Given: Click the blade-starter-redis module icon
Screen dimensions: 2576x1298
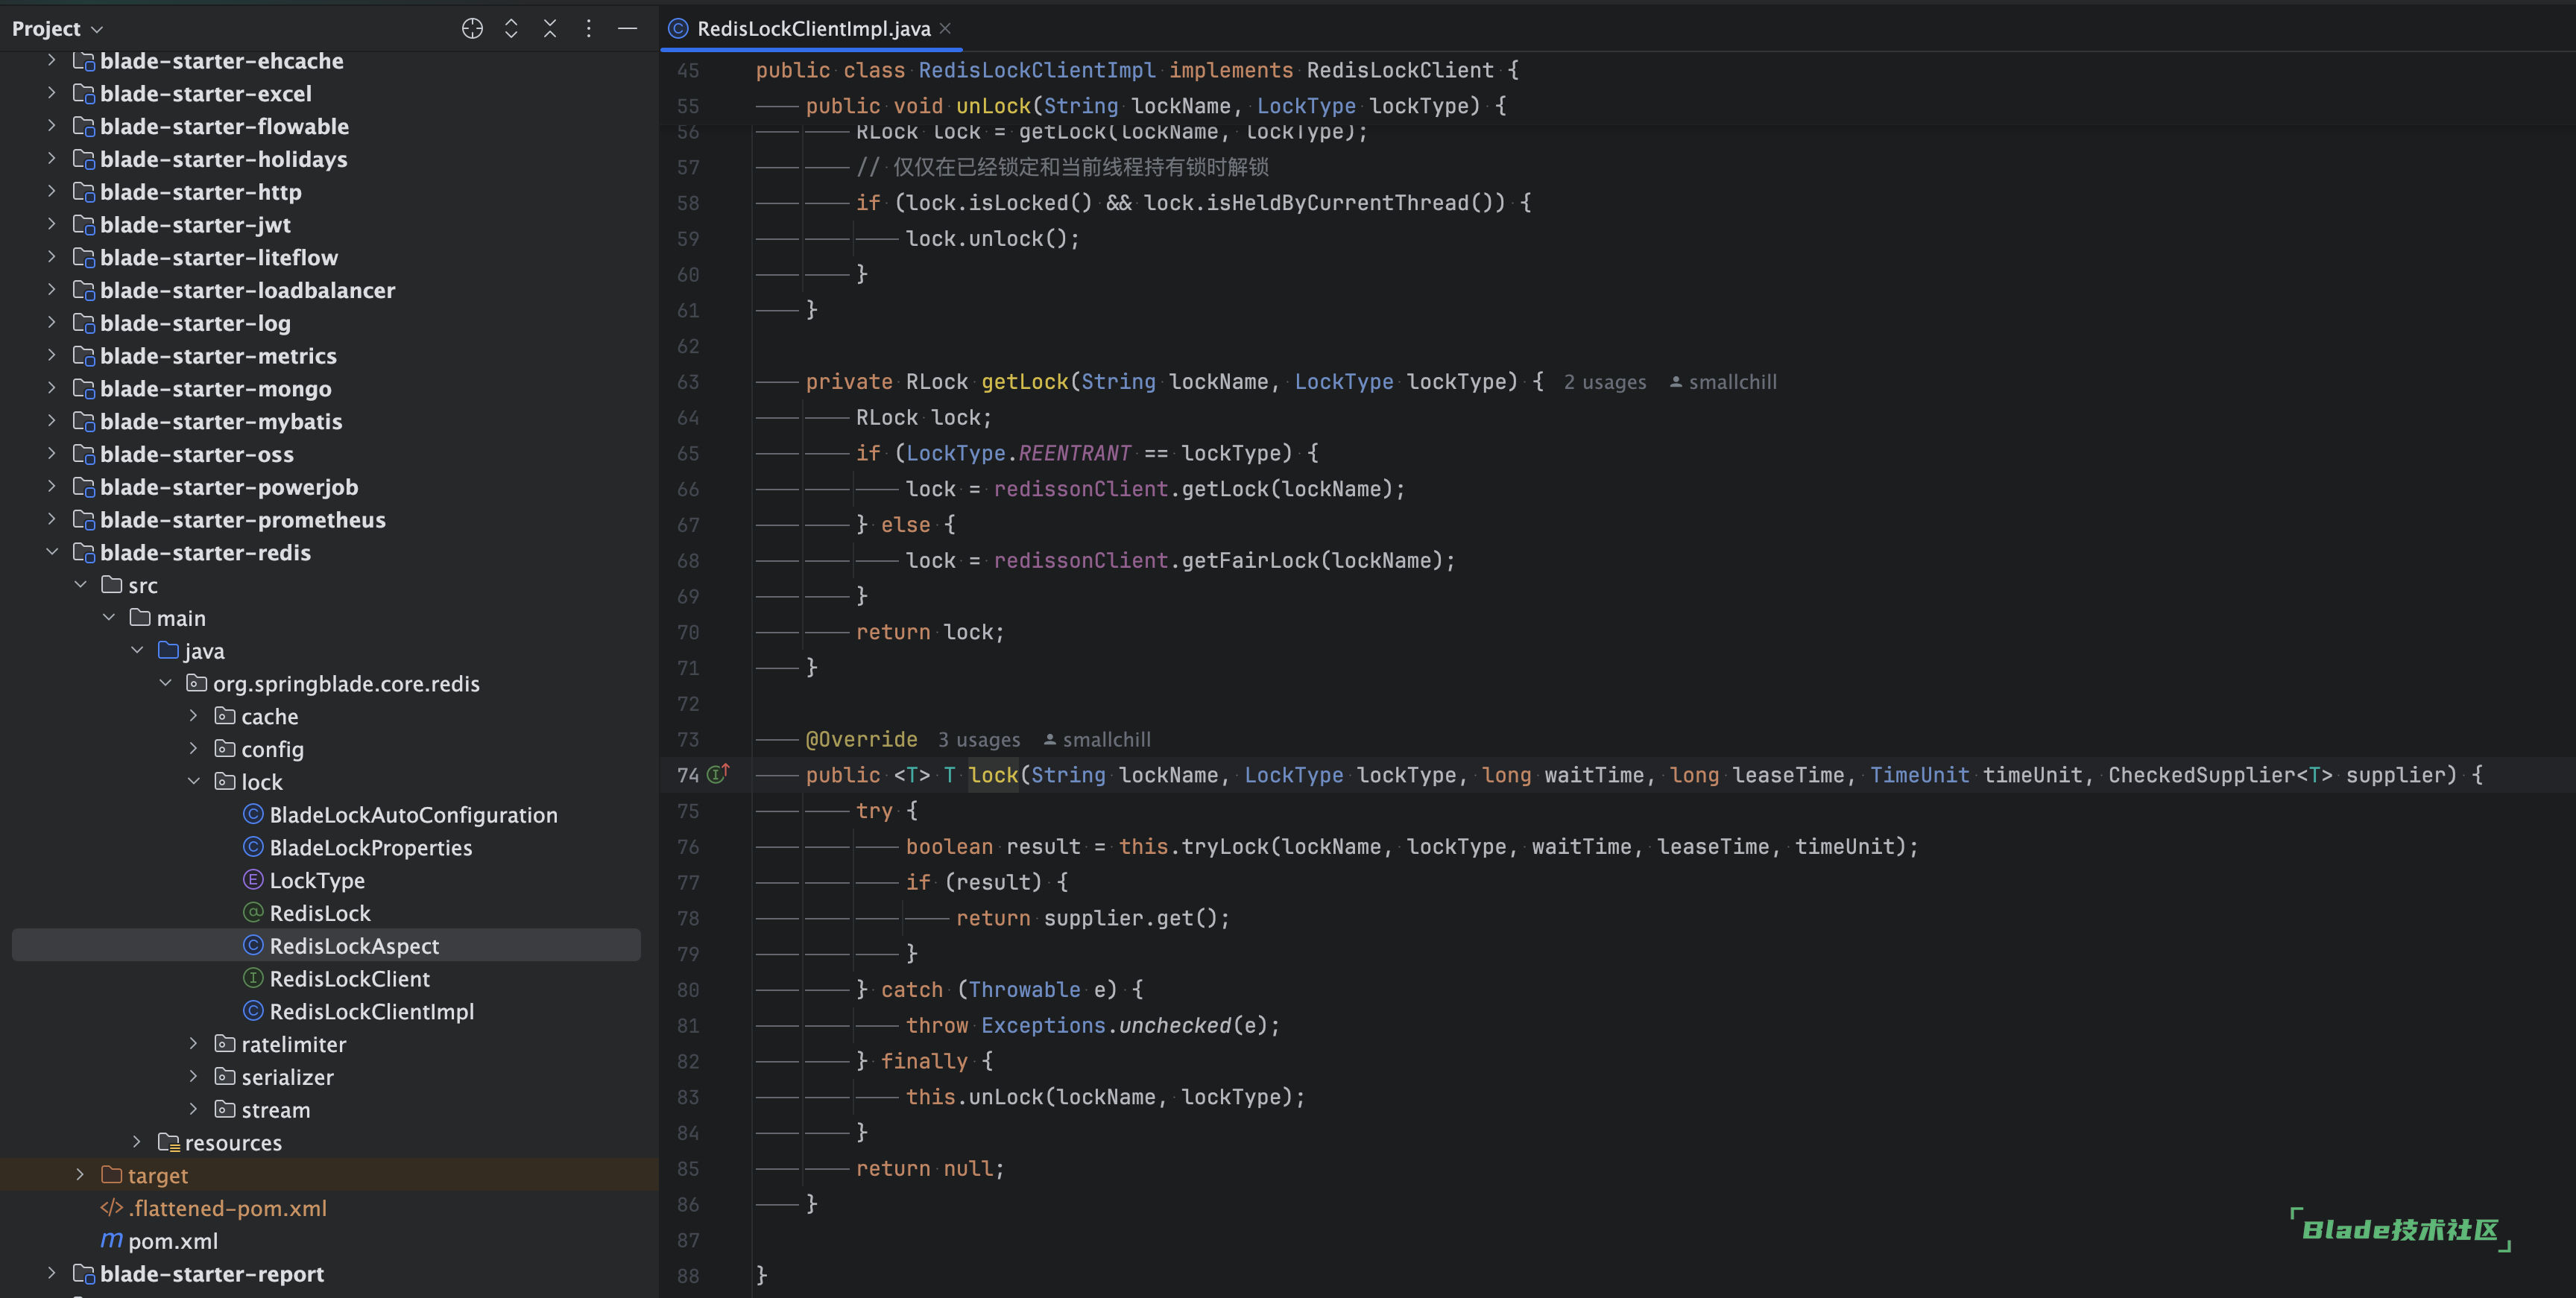Looking at the screenshot, I should (x=84, y=552).
